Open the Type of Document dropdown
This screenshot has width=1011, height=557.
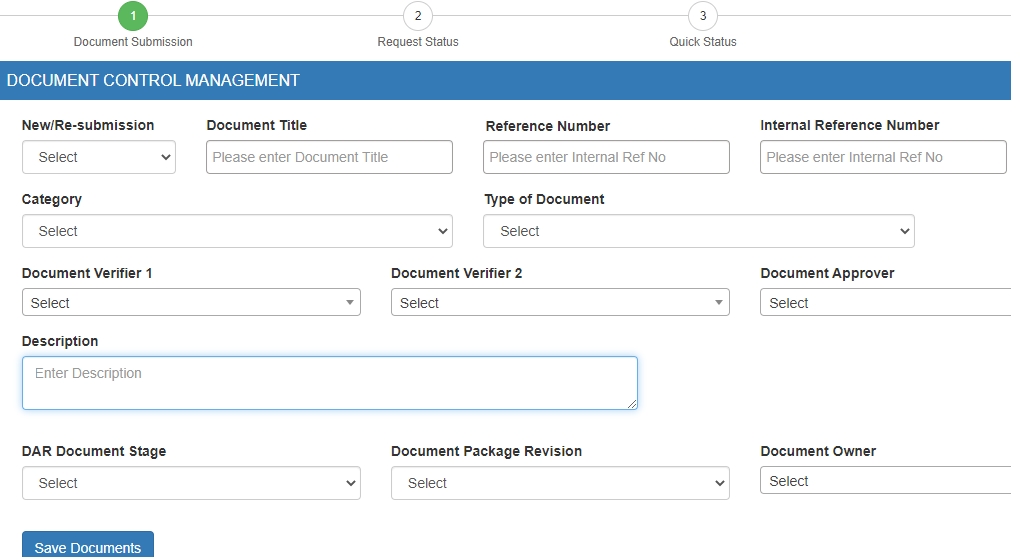pos(698,231)
